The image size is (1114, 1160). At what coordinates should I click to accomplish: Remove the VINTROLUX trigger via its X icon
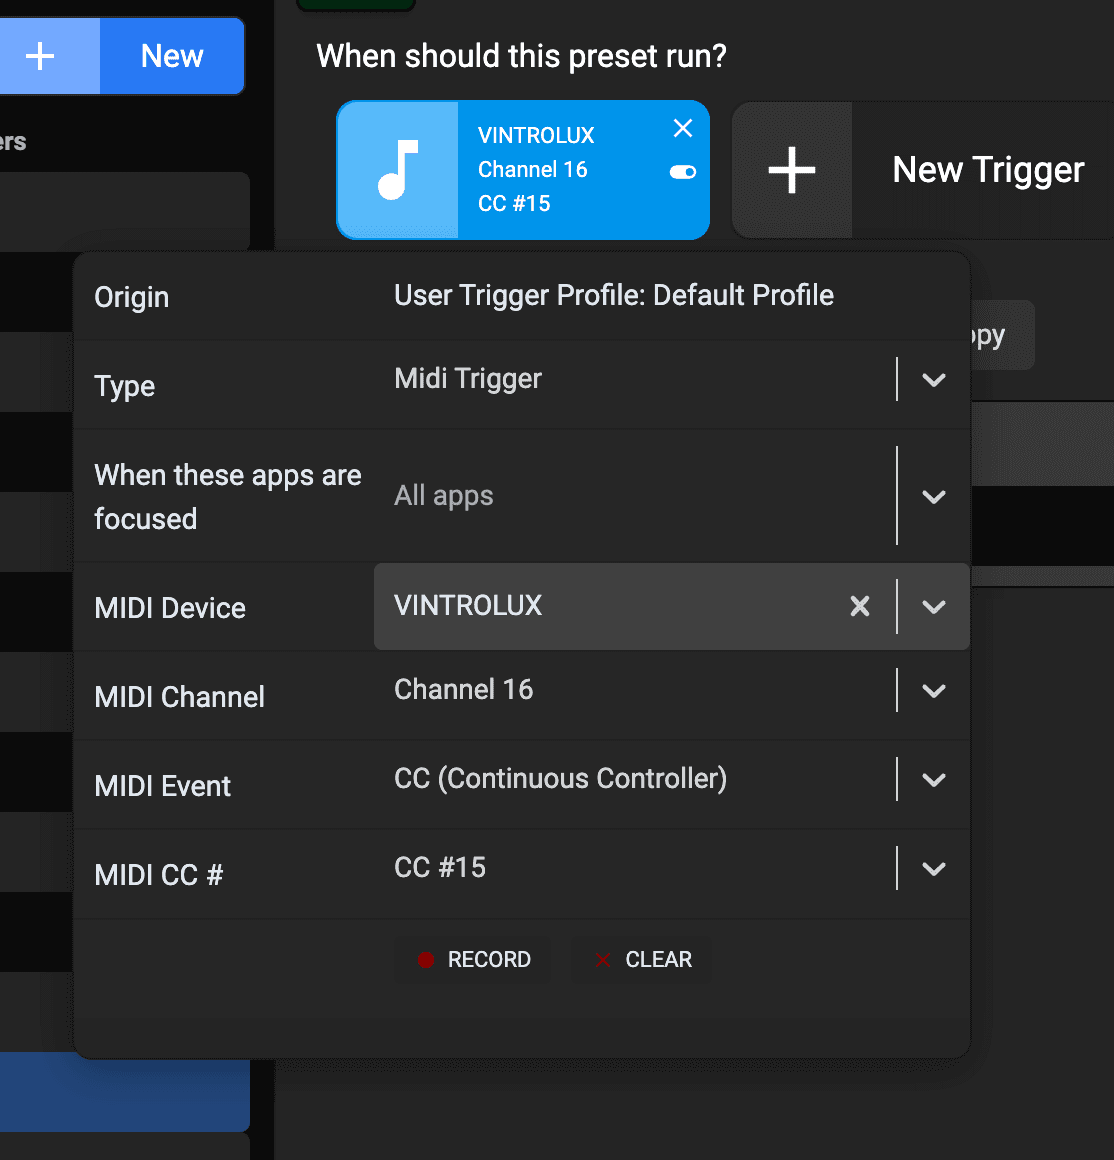tap(683, 128)
